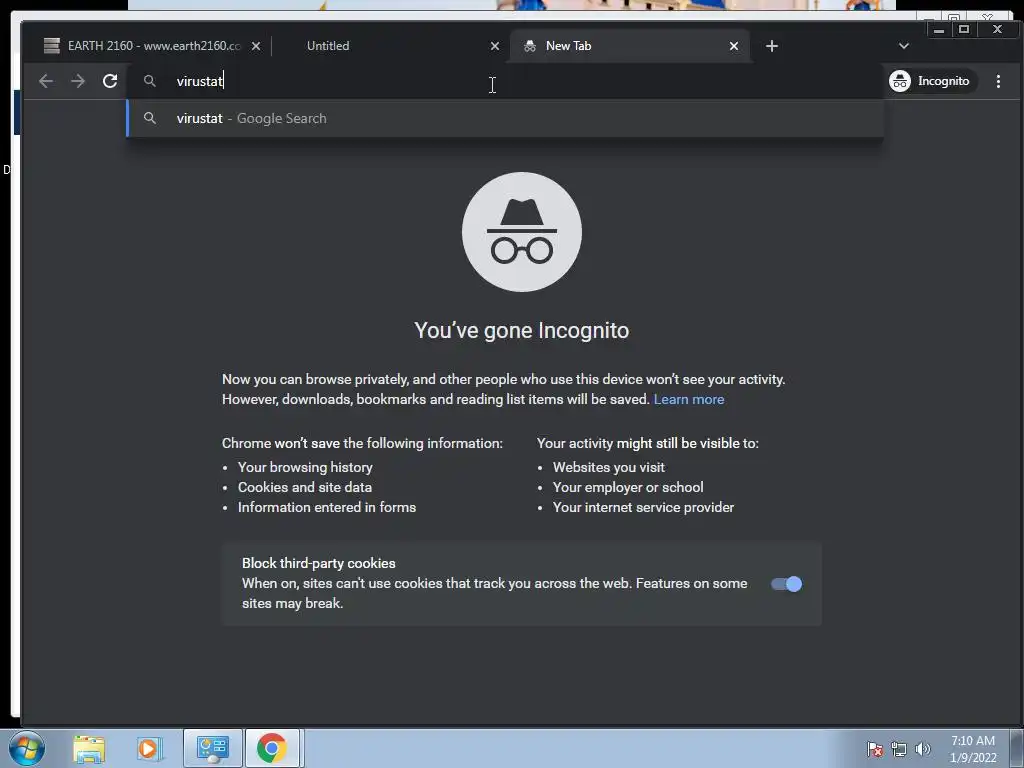The height and width of the screenshot is (768, 1024).
Task: Click the network tray icon
Action: click(899, 749)
